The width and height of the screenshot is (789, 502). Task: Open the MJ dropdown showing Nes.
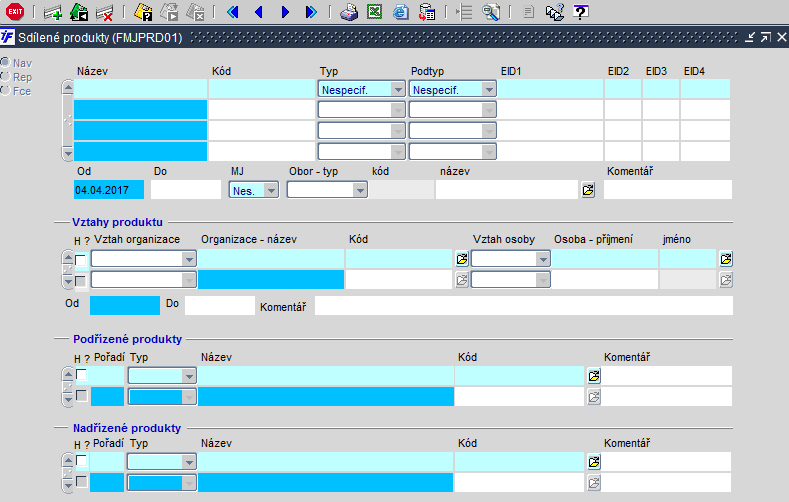(x=254, y=190)
